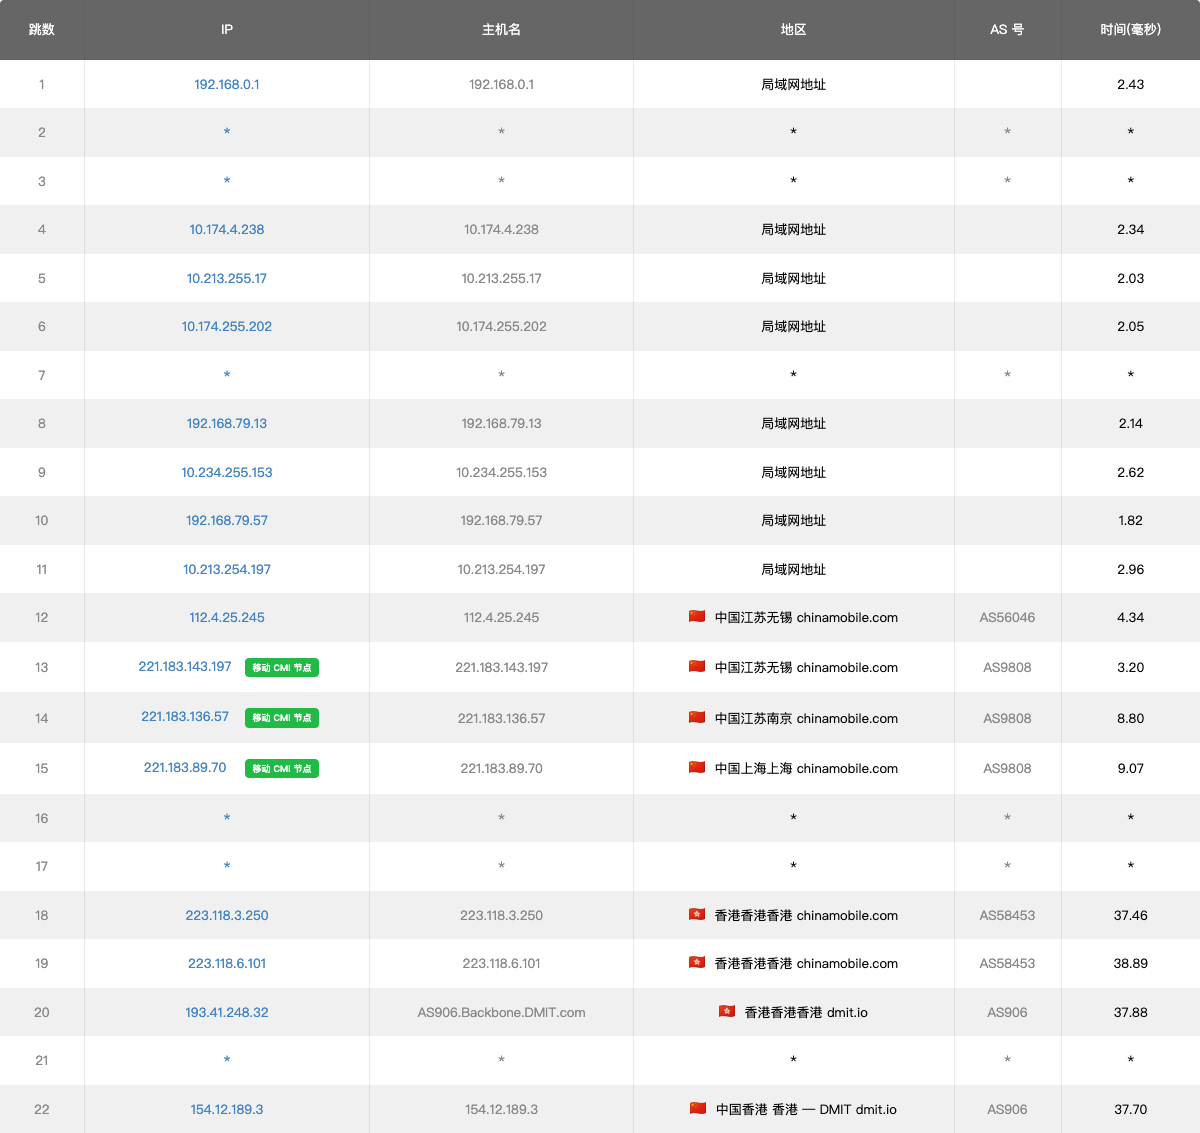
Task: Click the Hong Kong flag in hop 20 row
Action: 727,1011
